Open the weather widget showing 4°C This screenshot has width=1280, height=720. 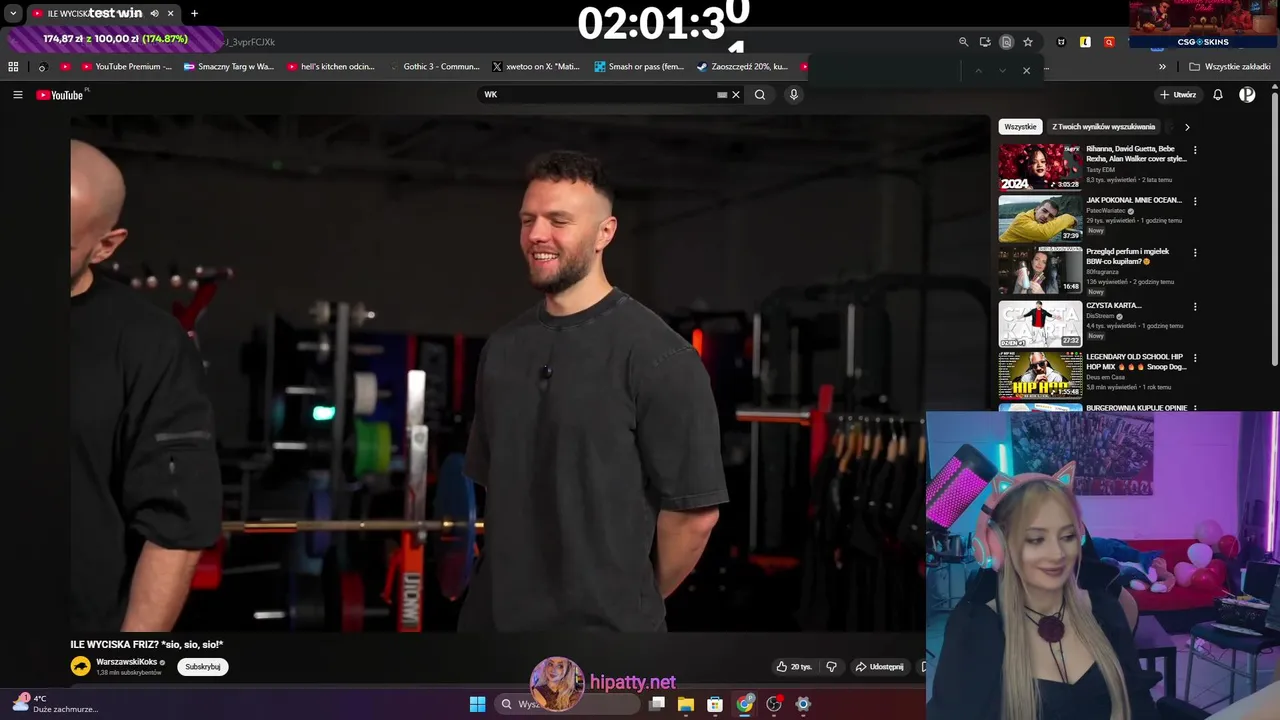[55, 703]
